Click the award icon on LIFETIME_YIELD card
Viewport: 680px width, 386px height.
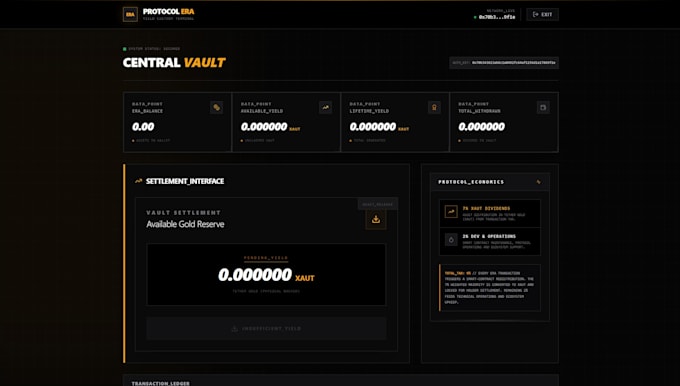(x=434, y=108)
